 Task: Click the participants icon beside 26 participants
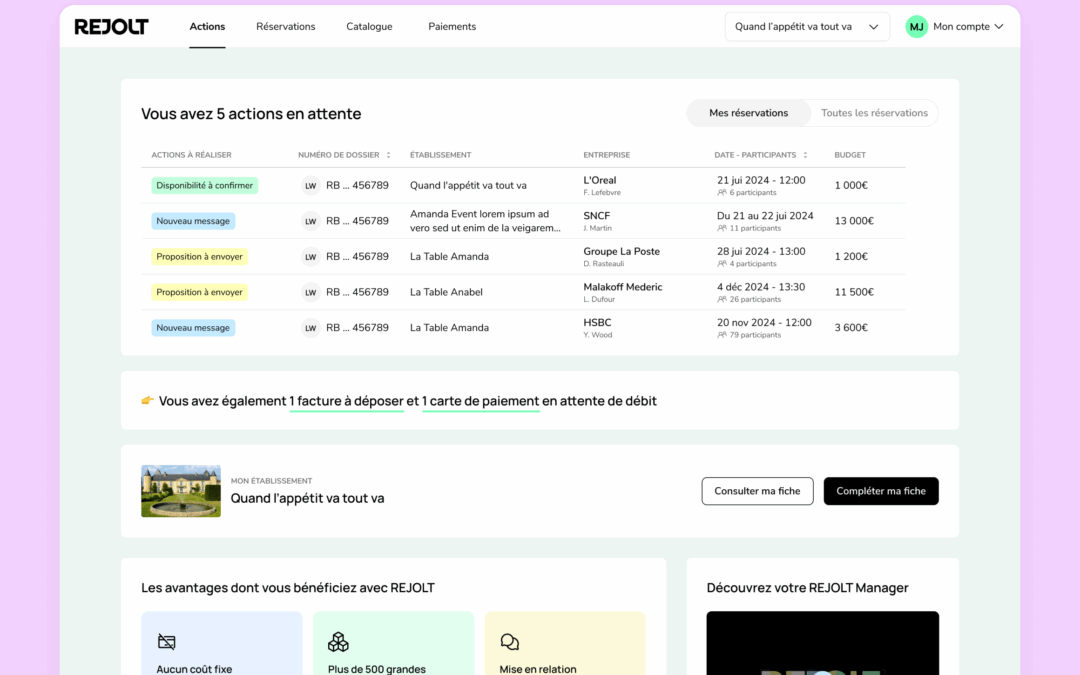coord(722,300)
